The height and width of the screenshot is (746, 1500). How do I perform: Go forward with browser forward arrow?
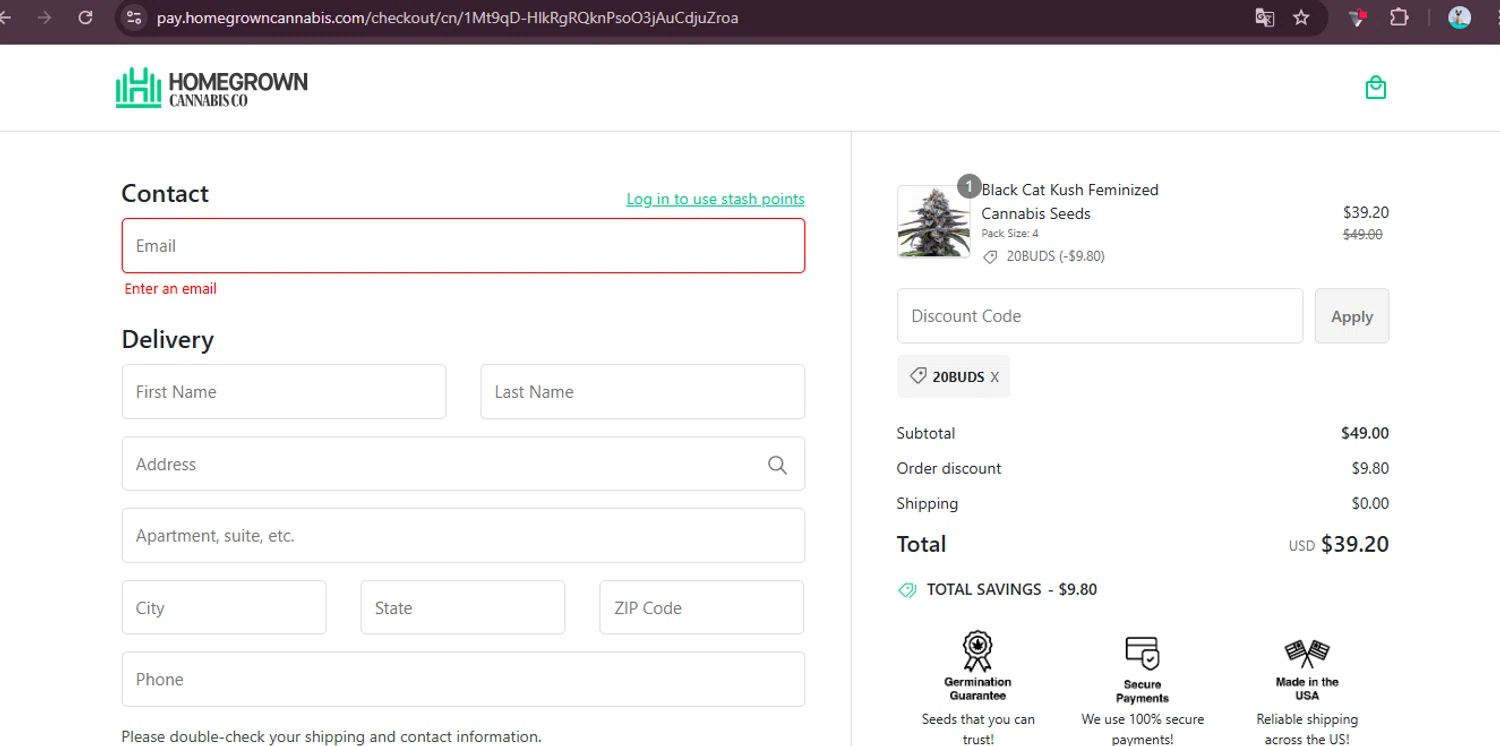click(x=44, y=17)
